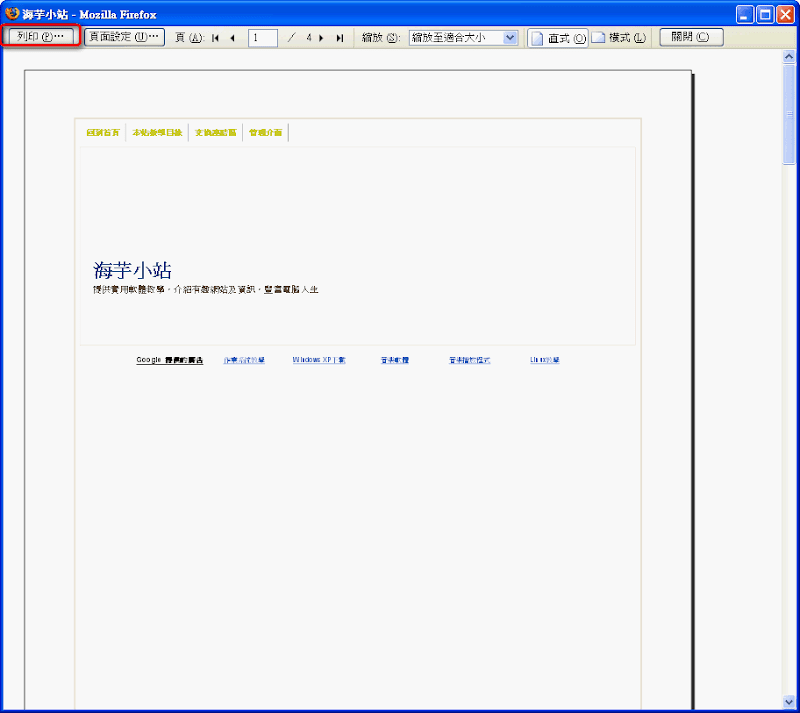Viewport: 800px width, 713px height.
Task: Click the Firefox icon in title bar
Action: coord(12,14)
